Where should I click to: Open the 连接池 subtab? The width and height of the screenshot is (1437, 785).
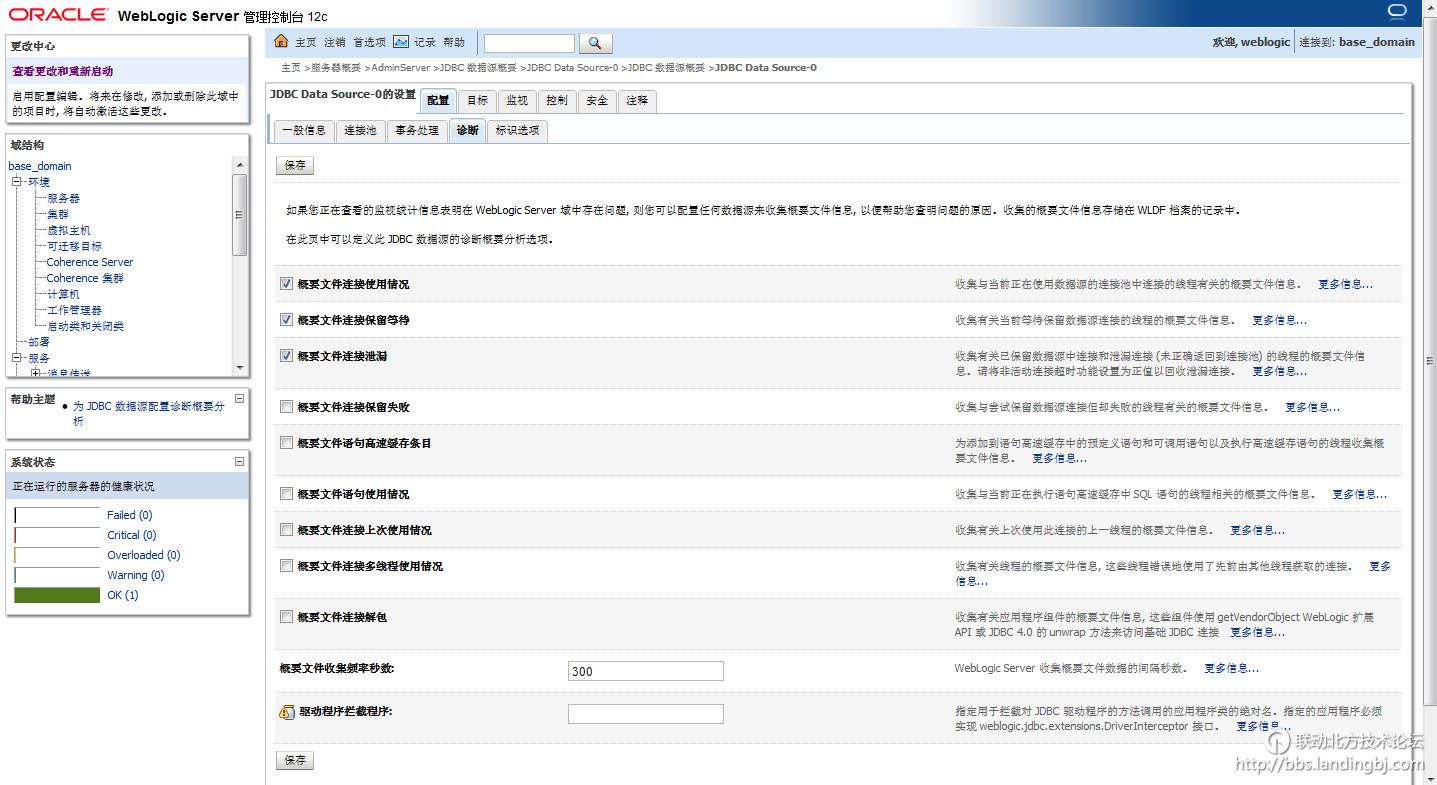point(360,130)
